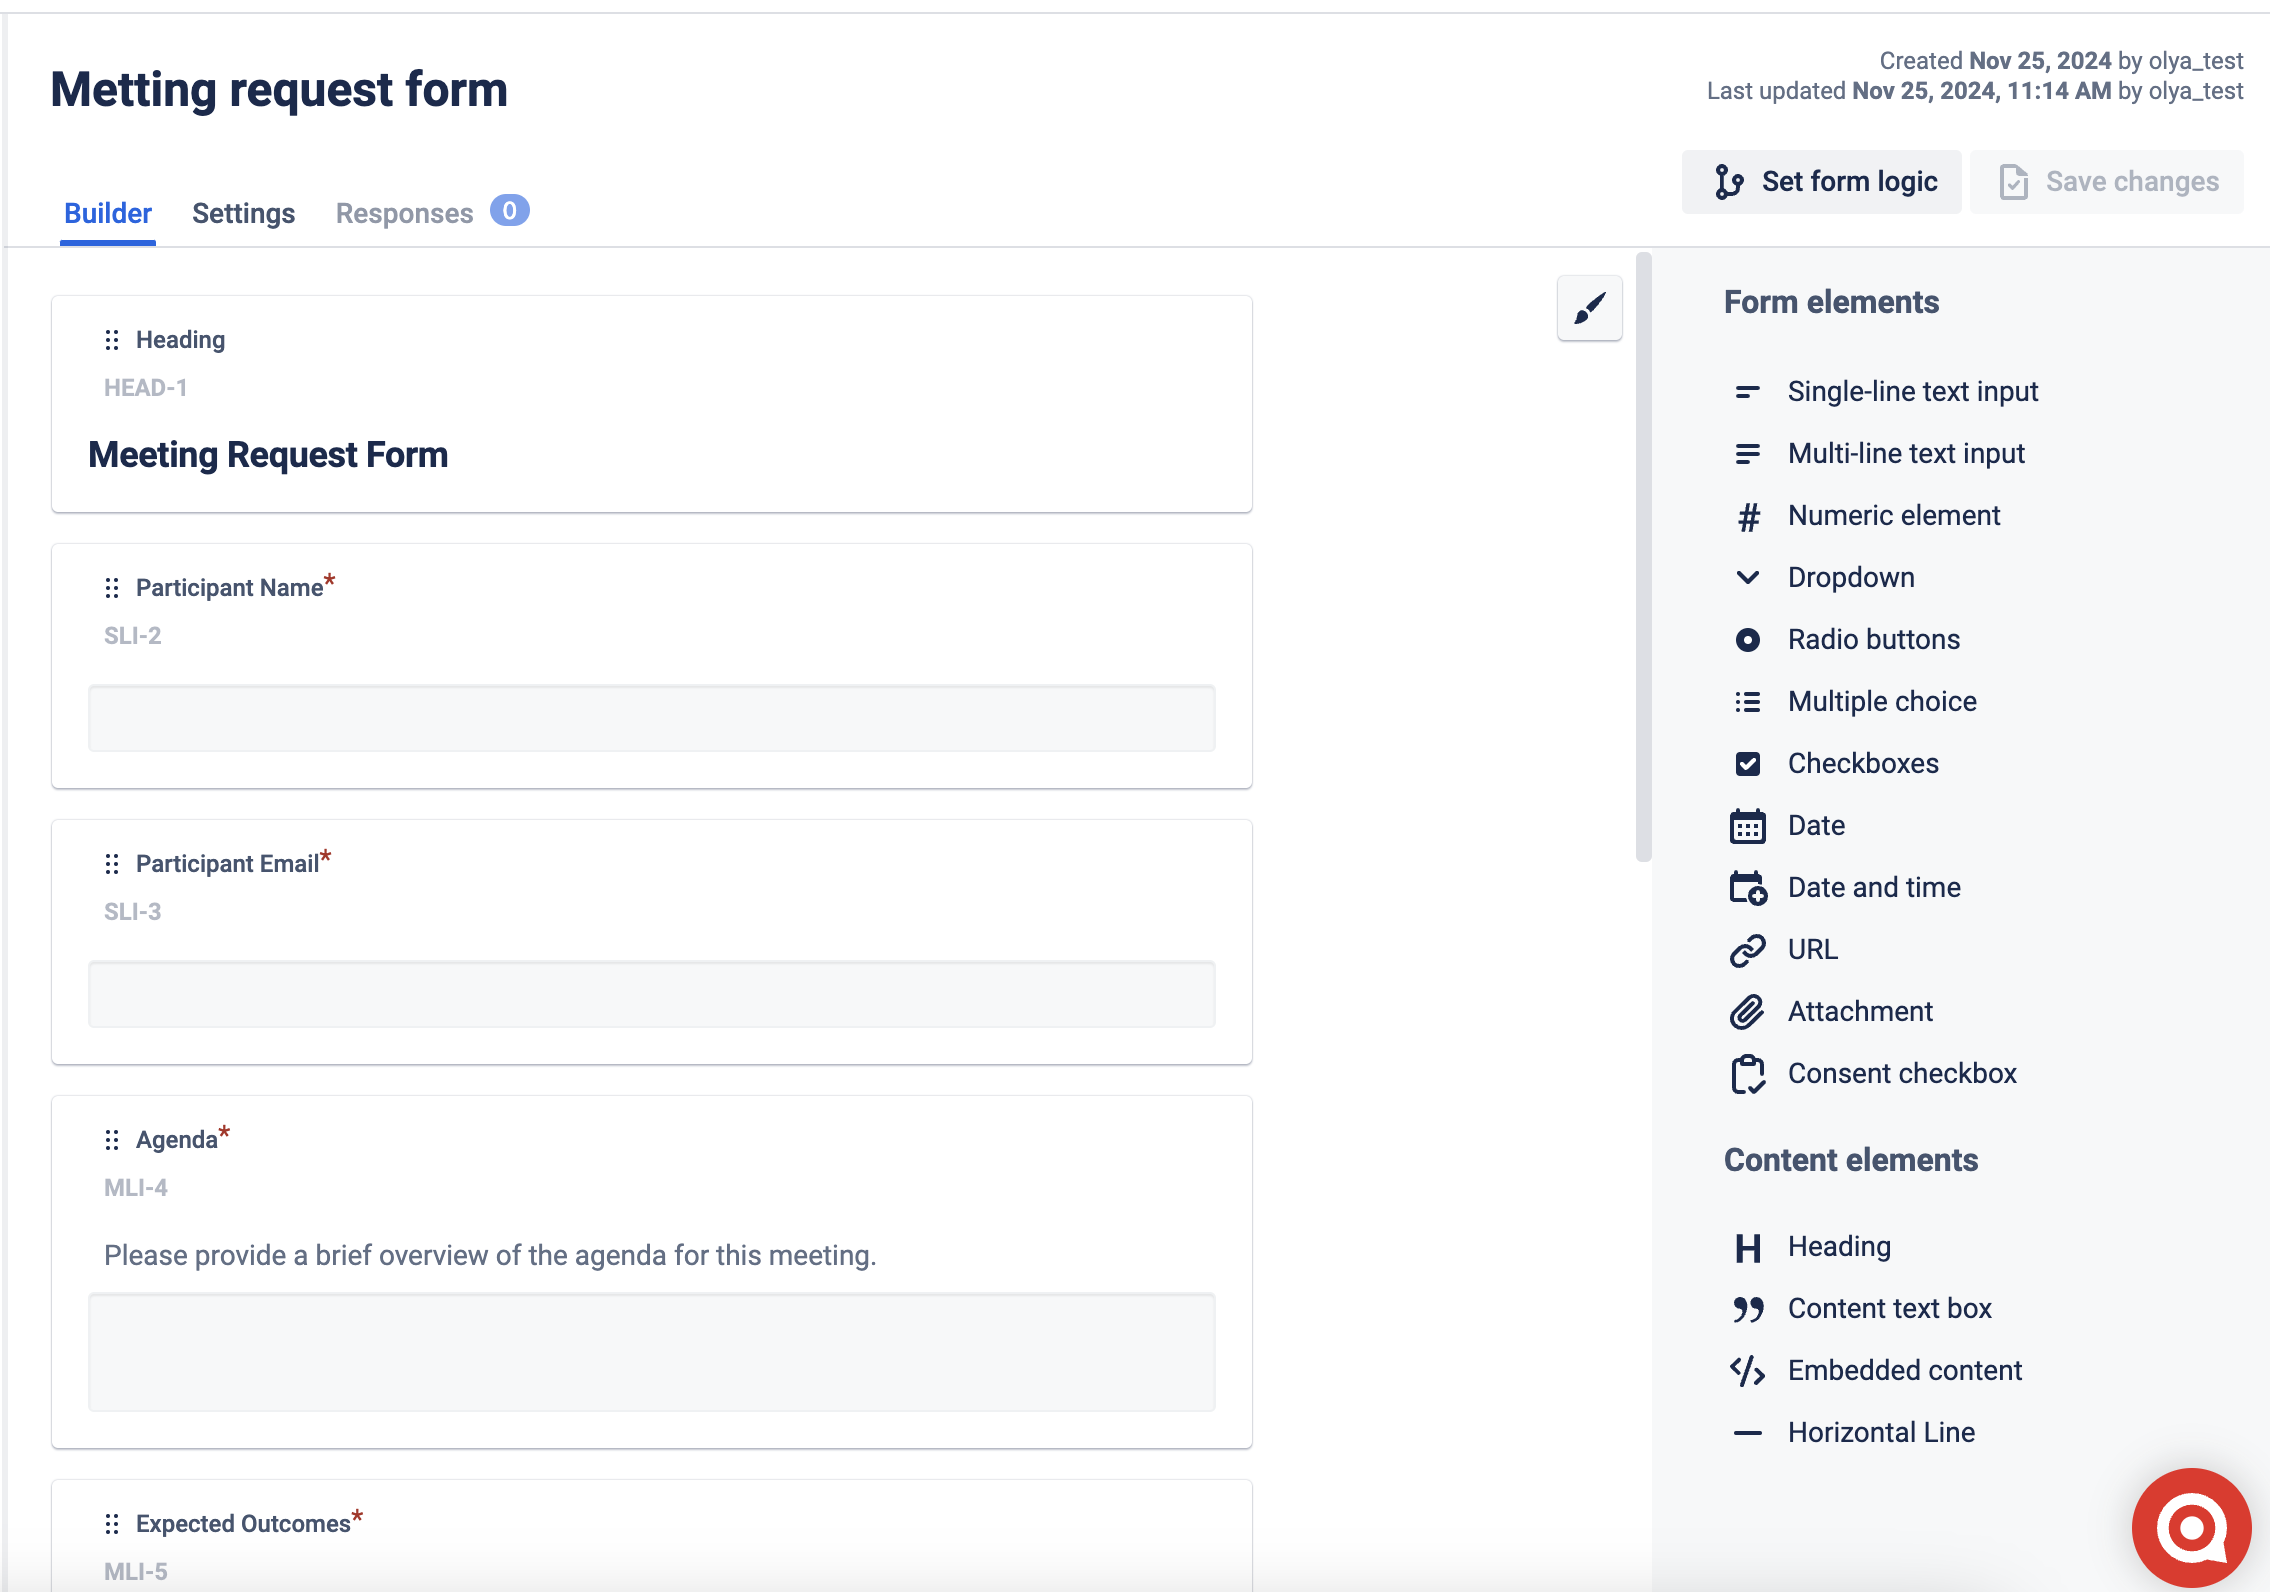Add an Attachment element

(1859, 1011)
